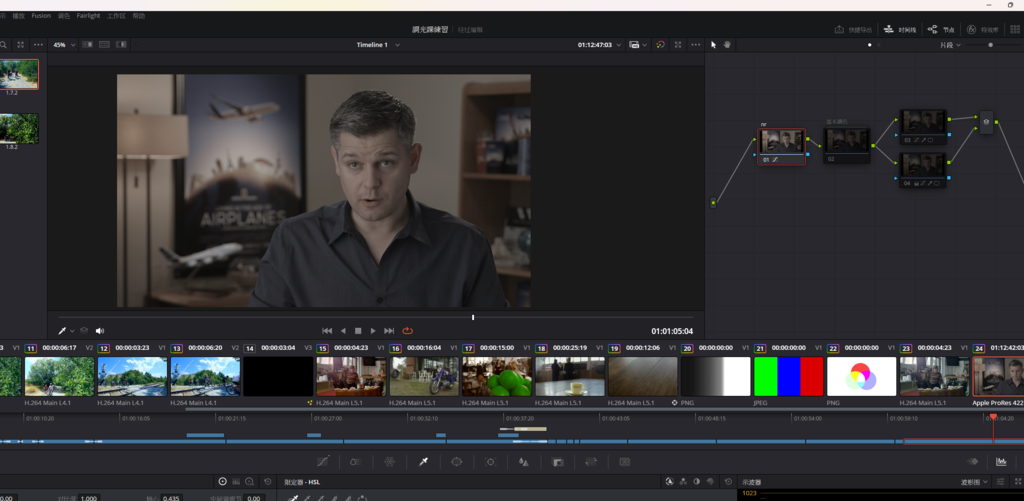This screenshot has width=1024, height=501.
Task: Play in reverse
Action: (344, 331)
